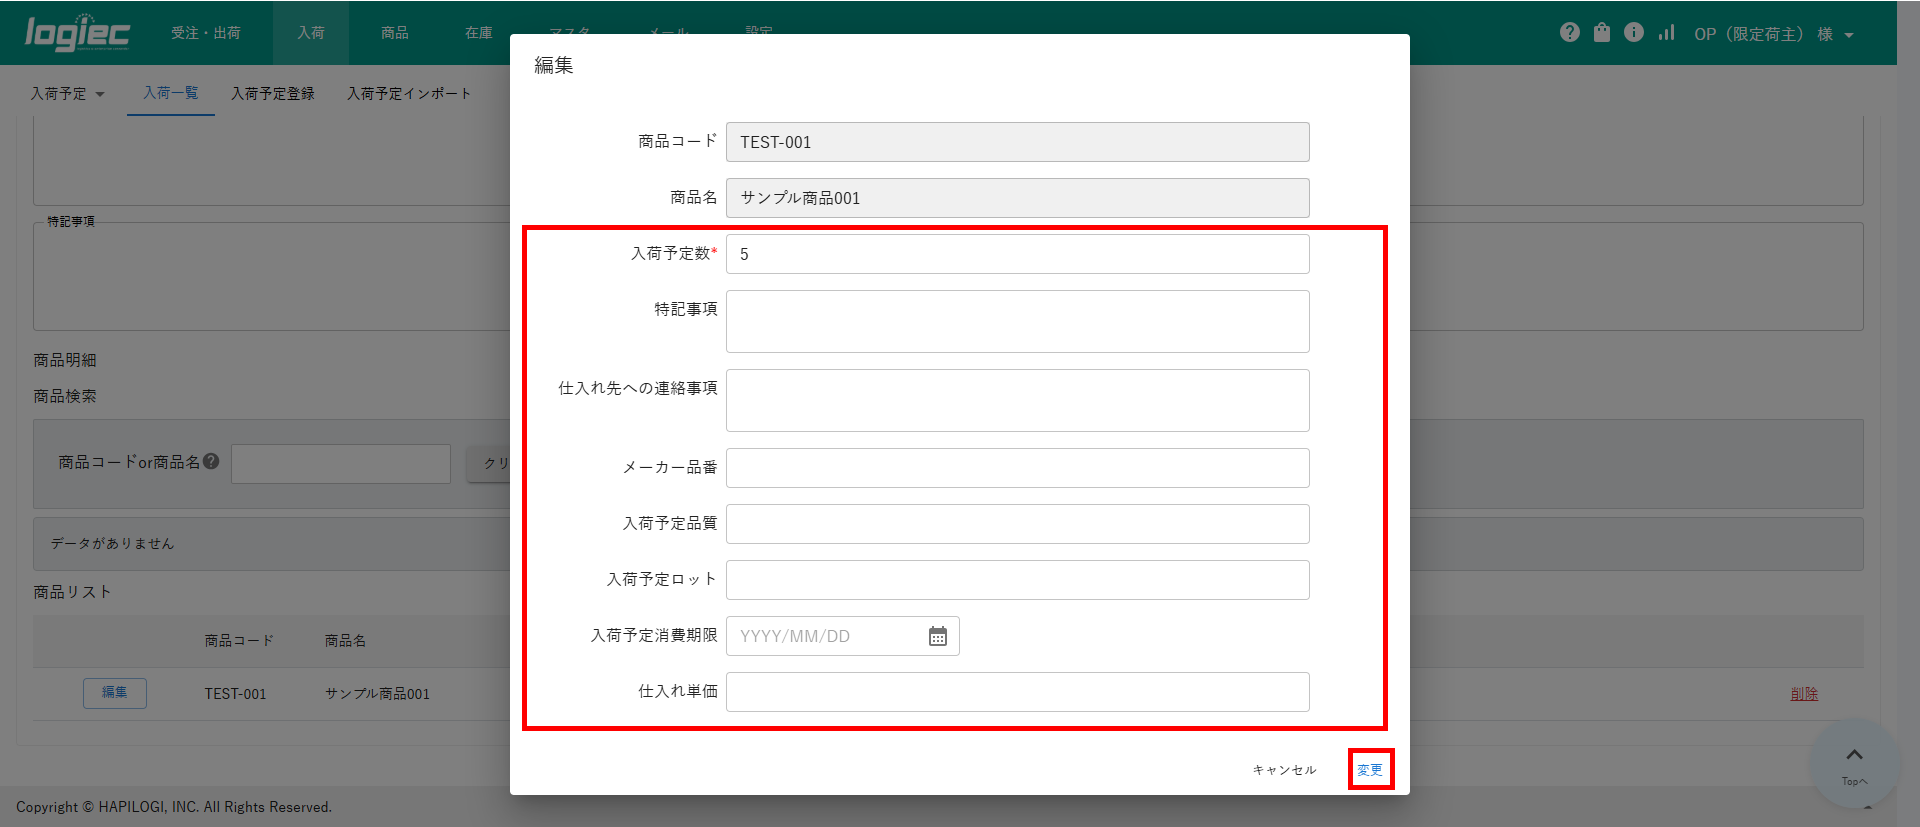Image resolution: width=1920 pixels, height=827 pixels.
Task: Click the 仕入れ単価 input field
Action: (x=1017, y=692)
